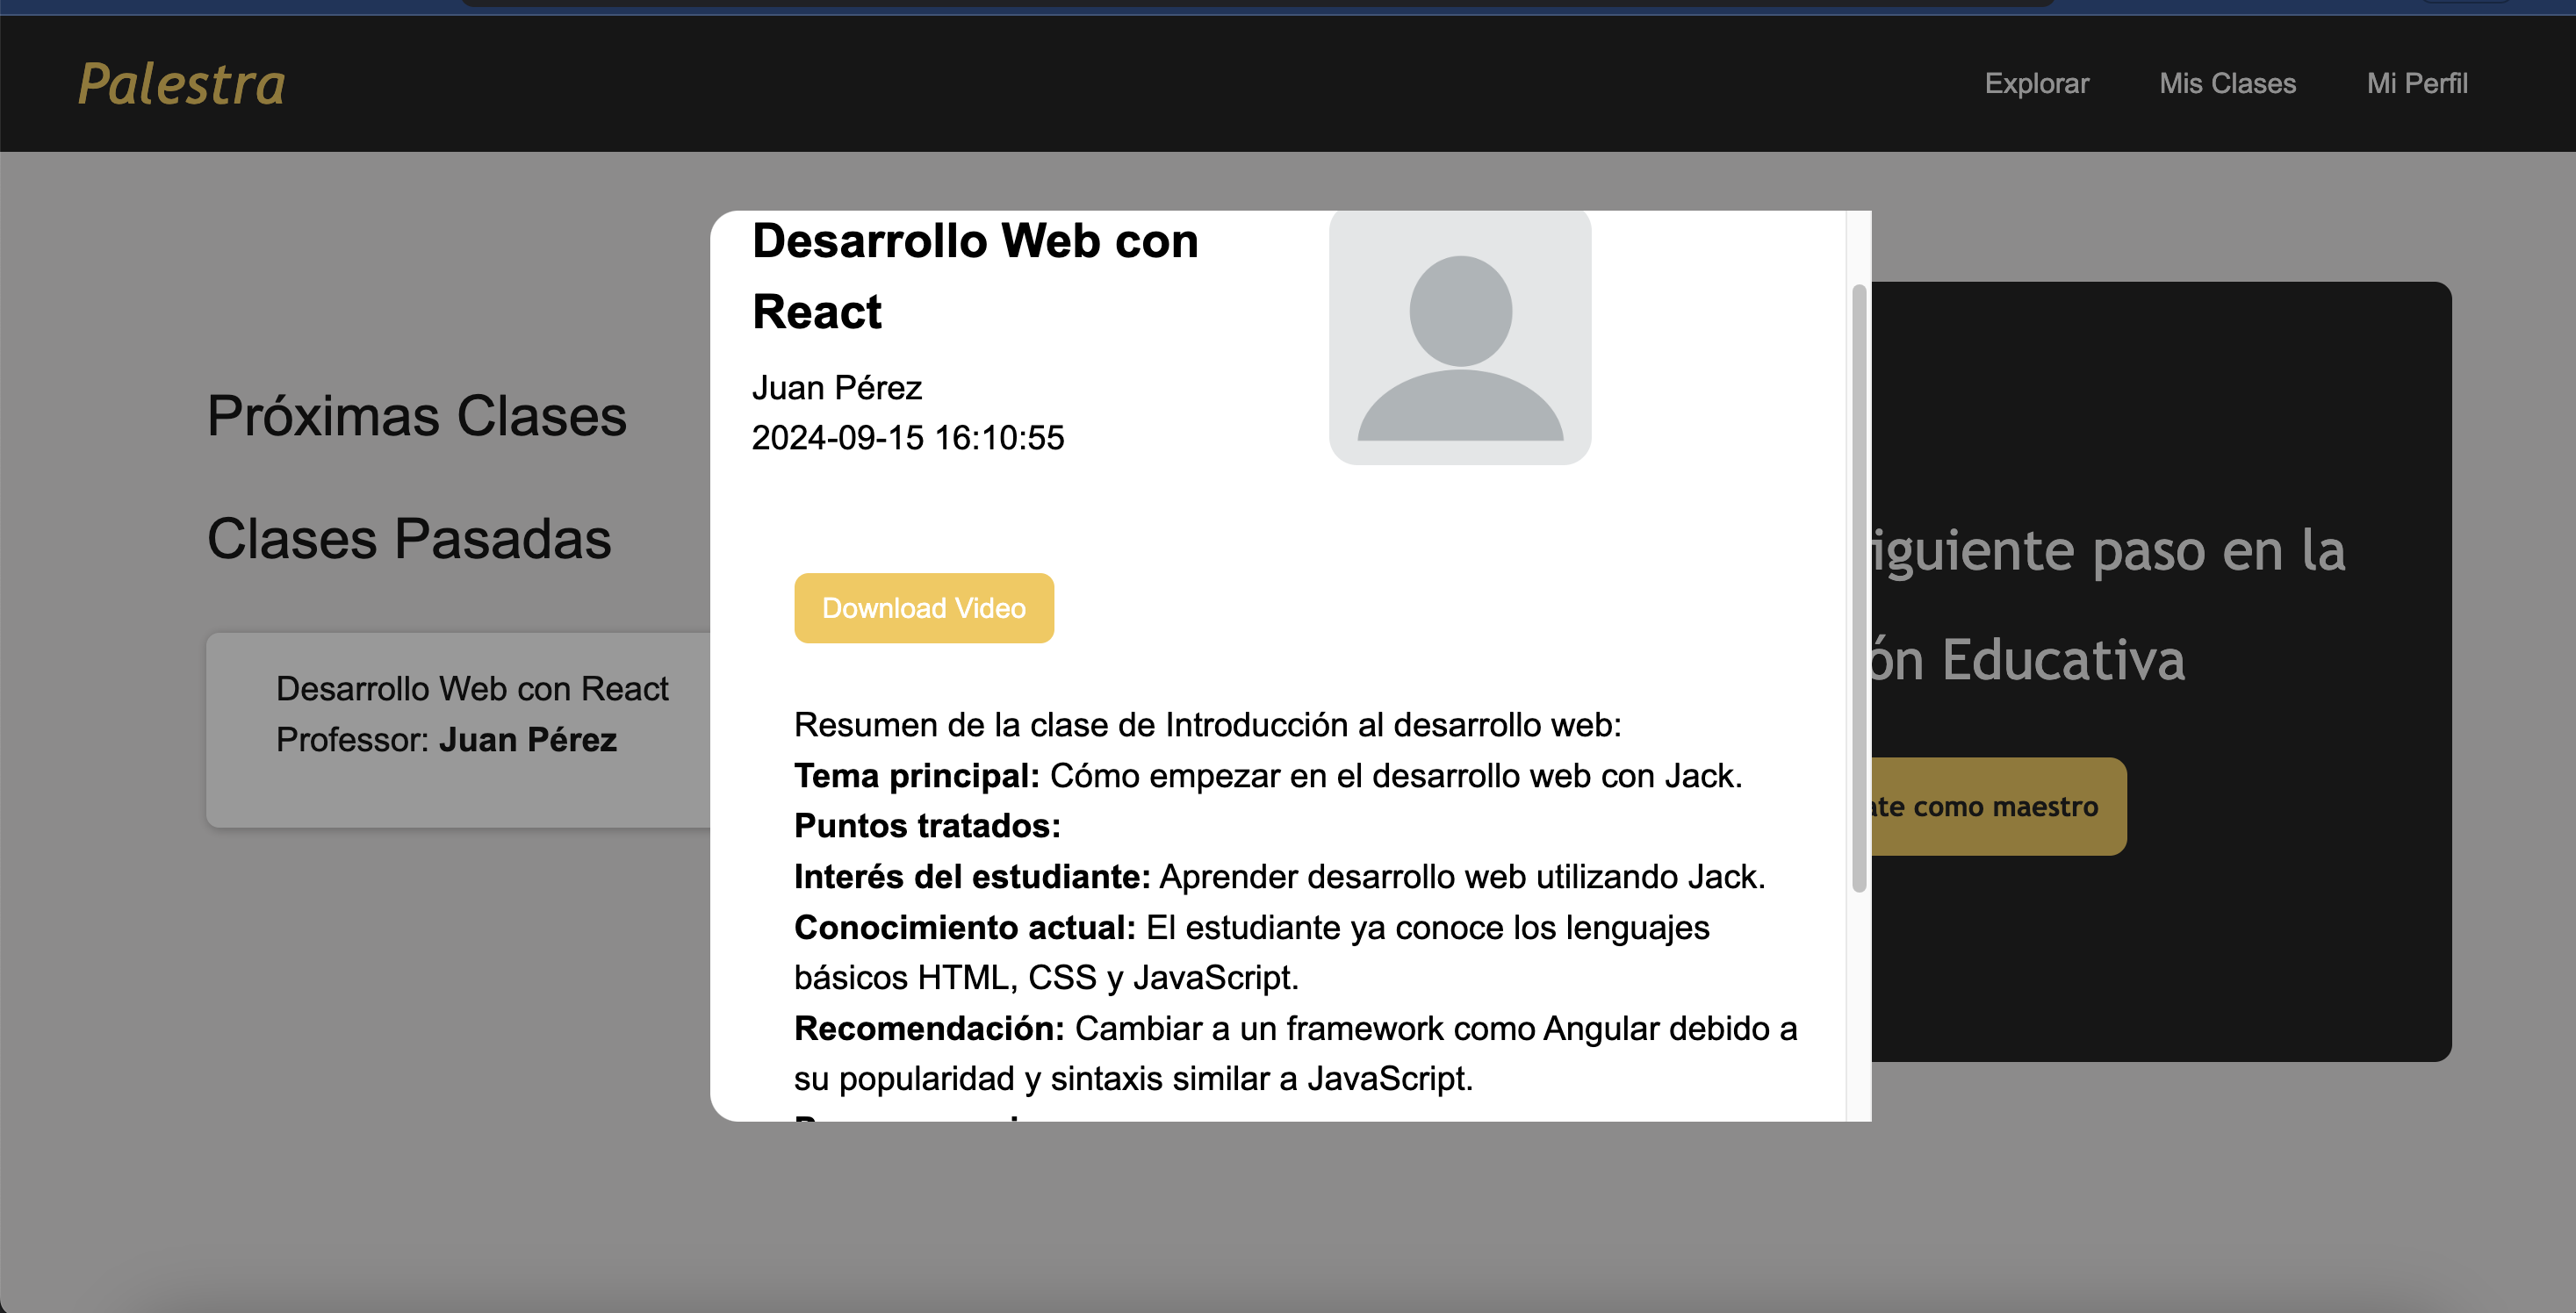The width and height of the screenshot is (2576, 1313).
Task: Open the Explorar navigation link
Action: [x=2036, y=84]
